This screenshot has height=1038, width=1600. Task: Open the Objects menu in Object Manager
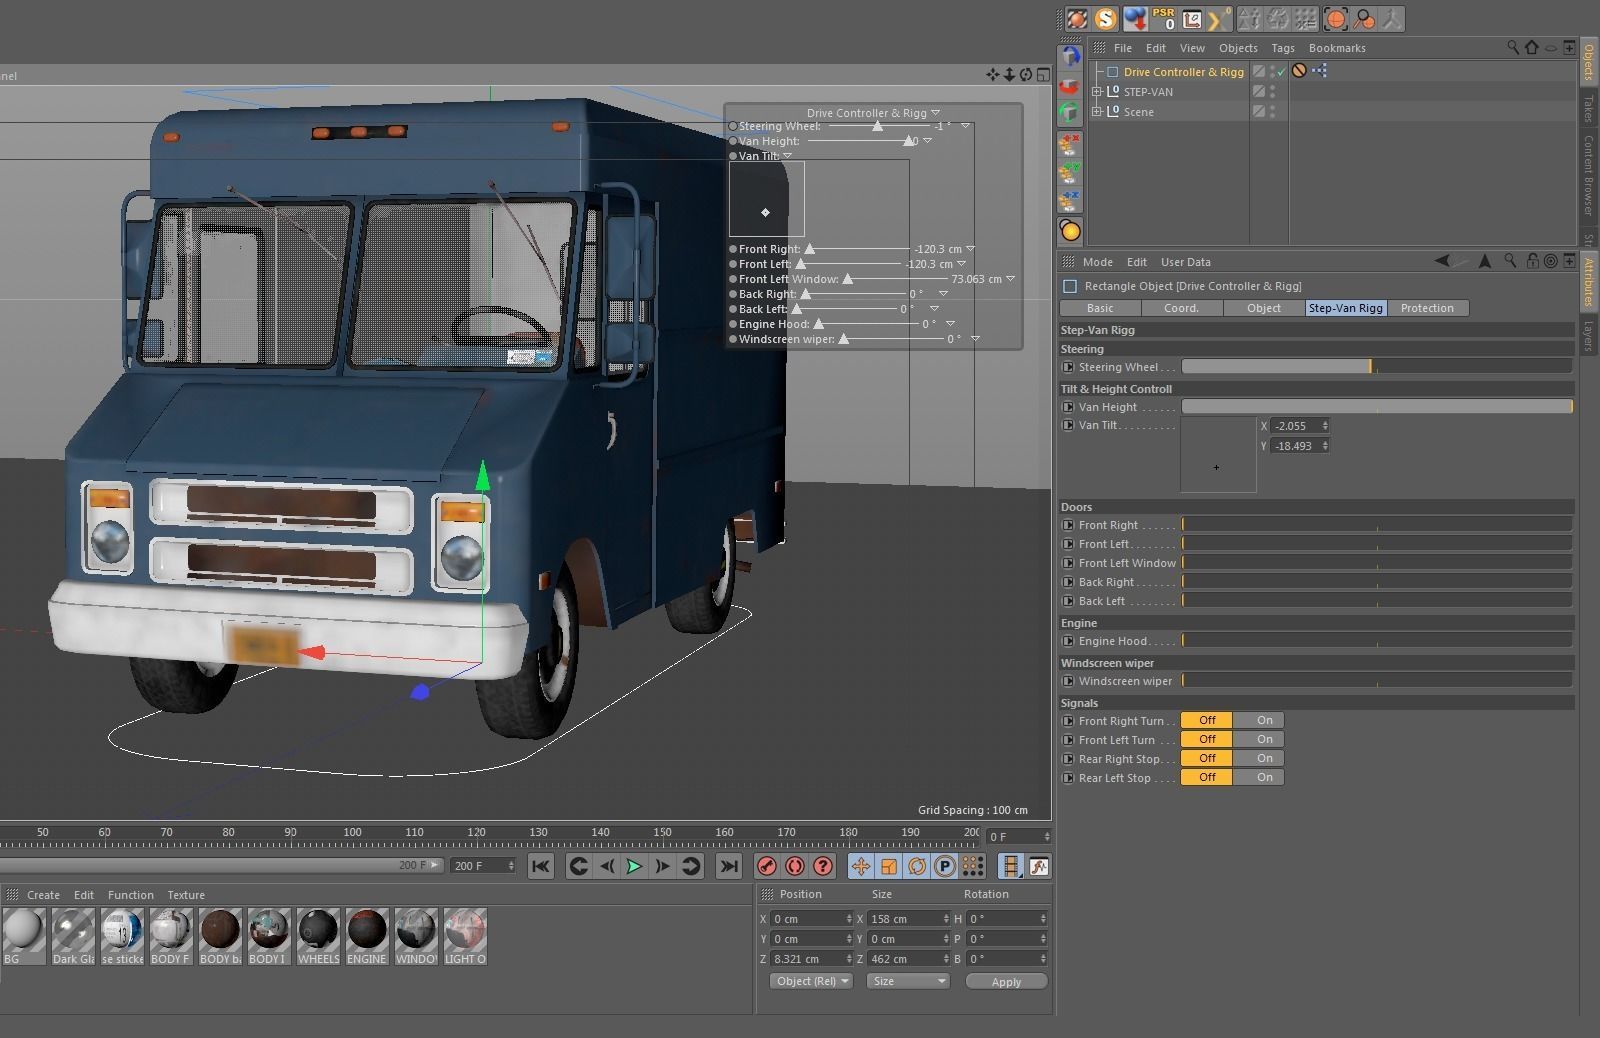click(x=1238, y=48)
